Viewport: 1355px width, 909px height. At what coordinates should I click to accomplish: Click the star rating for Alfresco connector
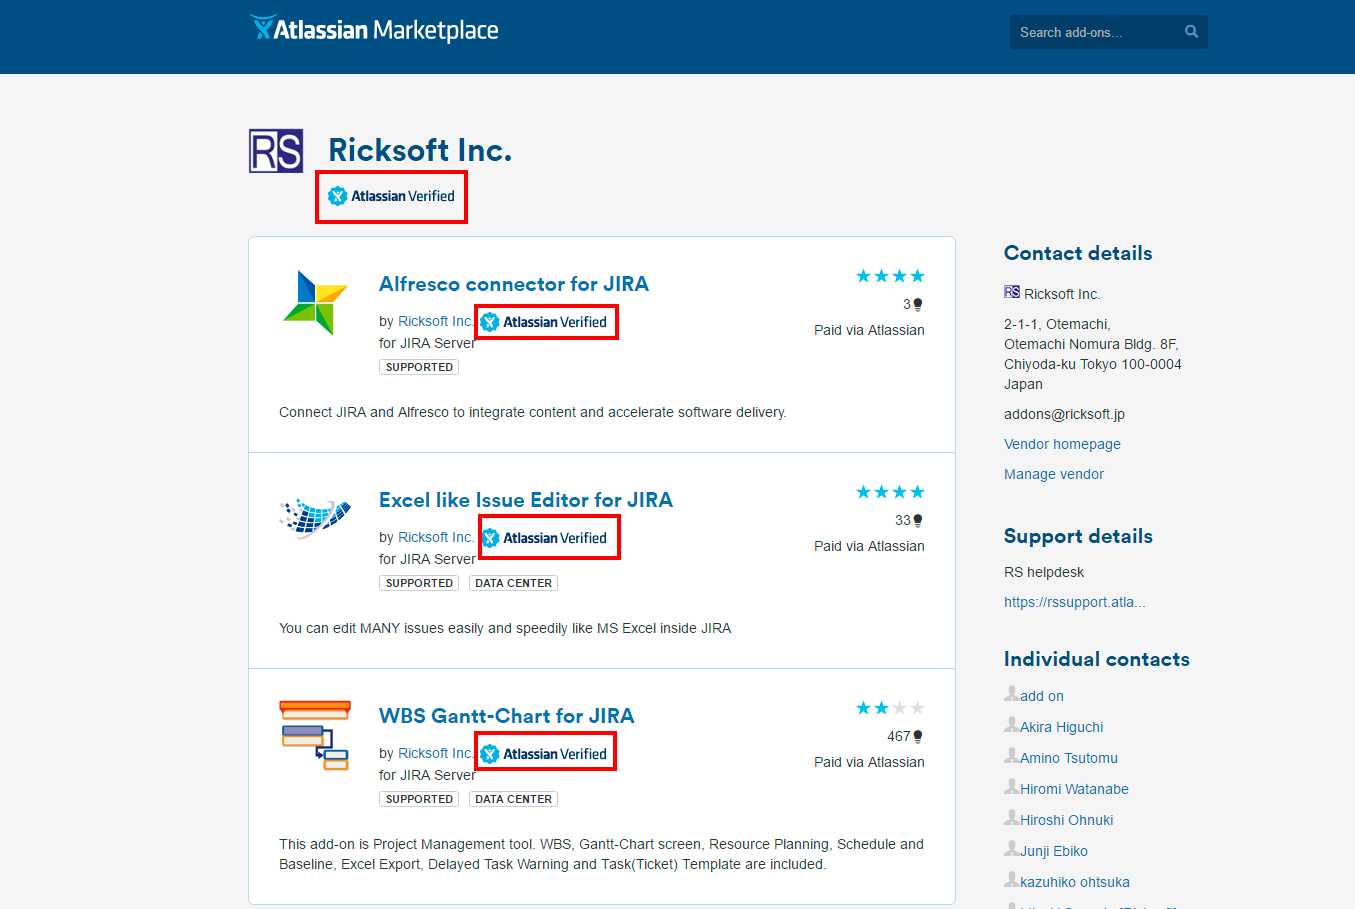click(x=890, y=276)
